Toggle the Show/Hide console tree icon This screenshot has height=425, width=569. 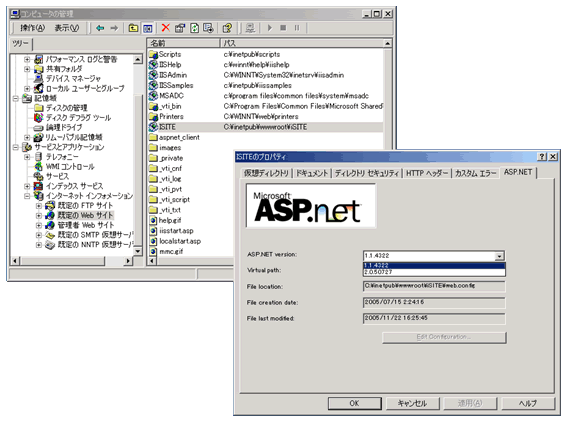coord(147,28)
